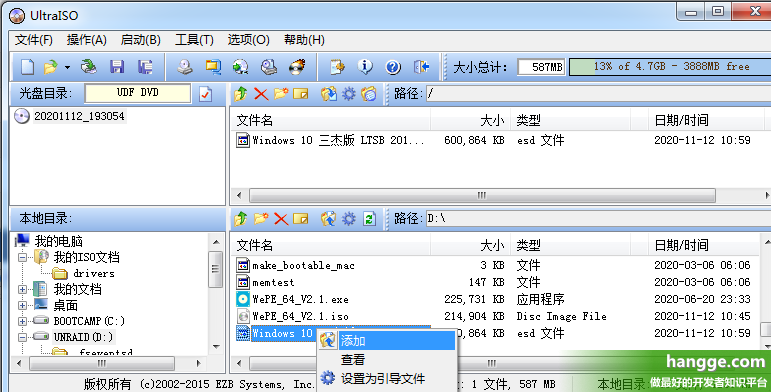This screenshot has width=771, height=392.
Task: Select the 20201112_193054 disc node
Action: click(x=79, y=116)
